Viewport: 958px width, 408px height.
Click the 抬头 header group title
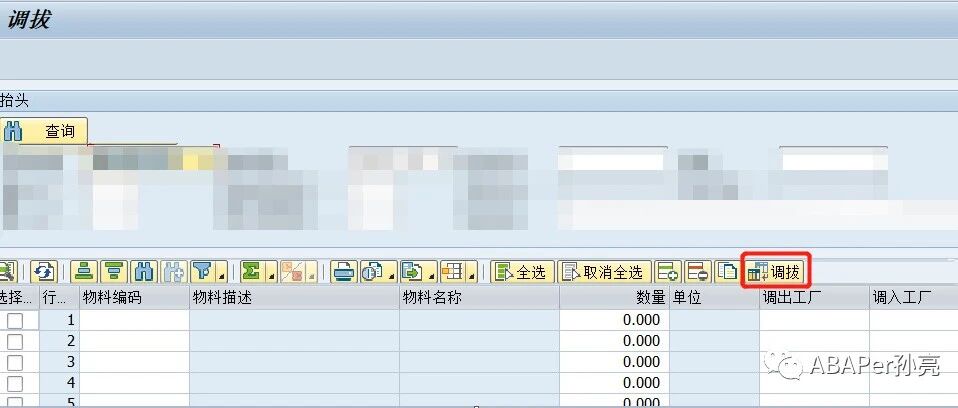pos(14,100)
